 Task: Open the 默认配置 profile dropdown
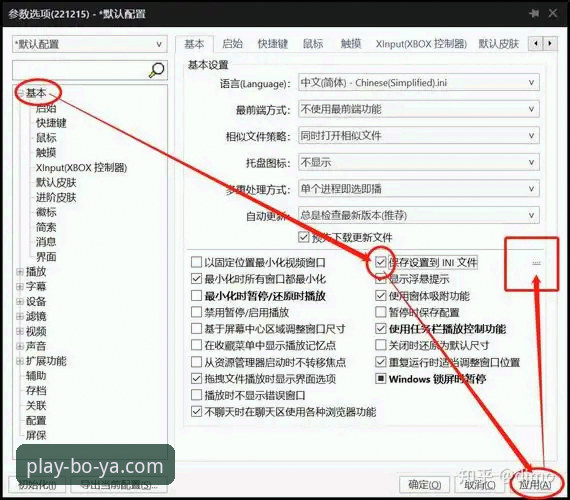click(x=90, y=44)
